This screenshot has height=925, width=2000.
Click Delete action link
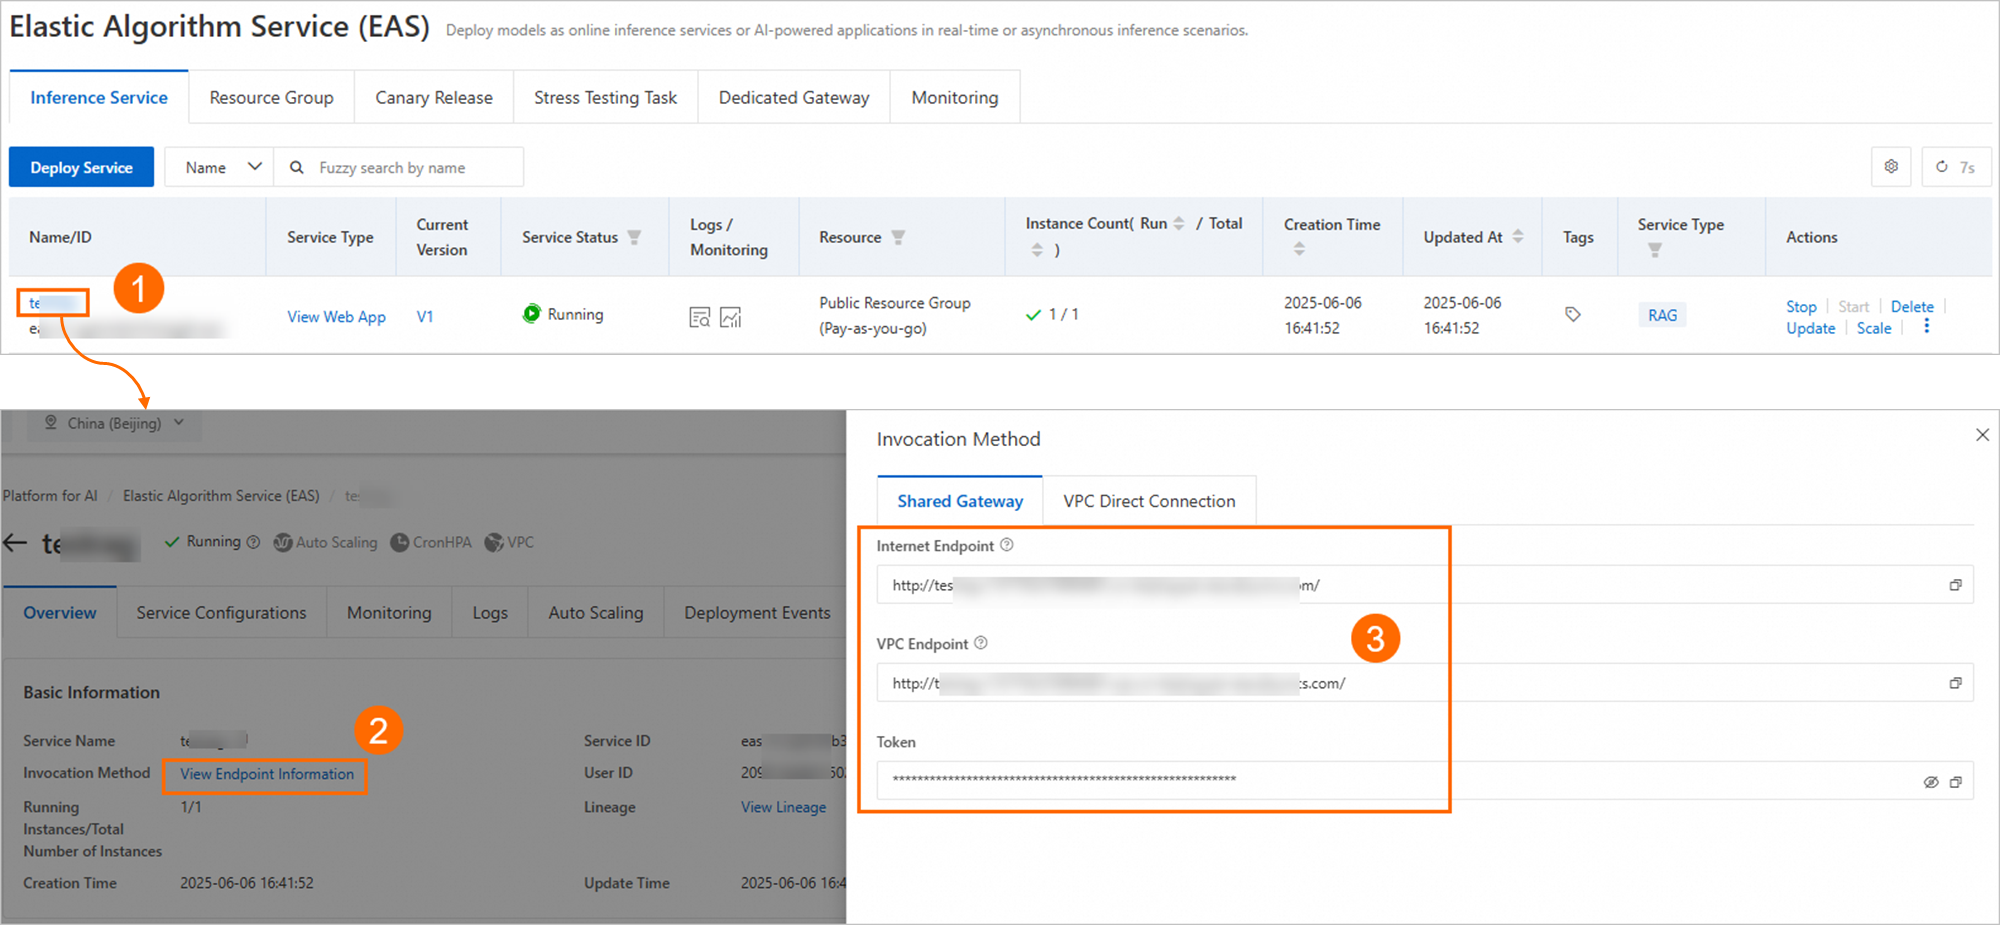[1912, 306]
